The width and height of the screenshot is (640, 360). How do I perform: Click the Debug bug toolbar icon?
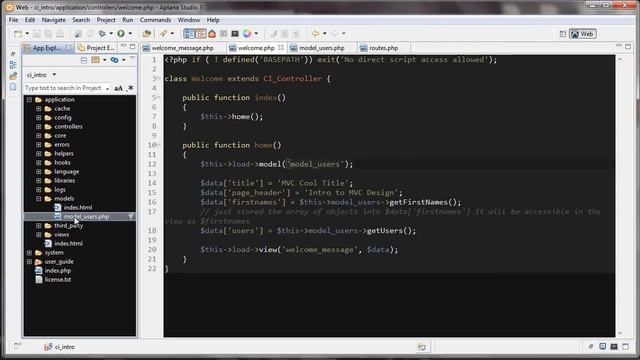[102, 34]
